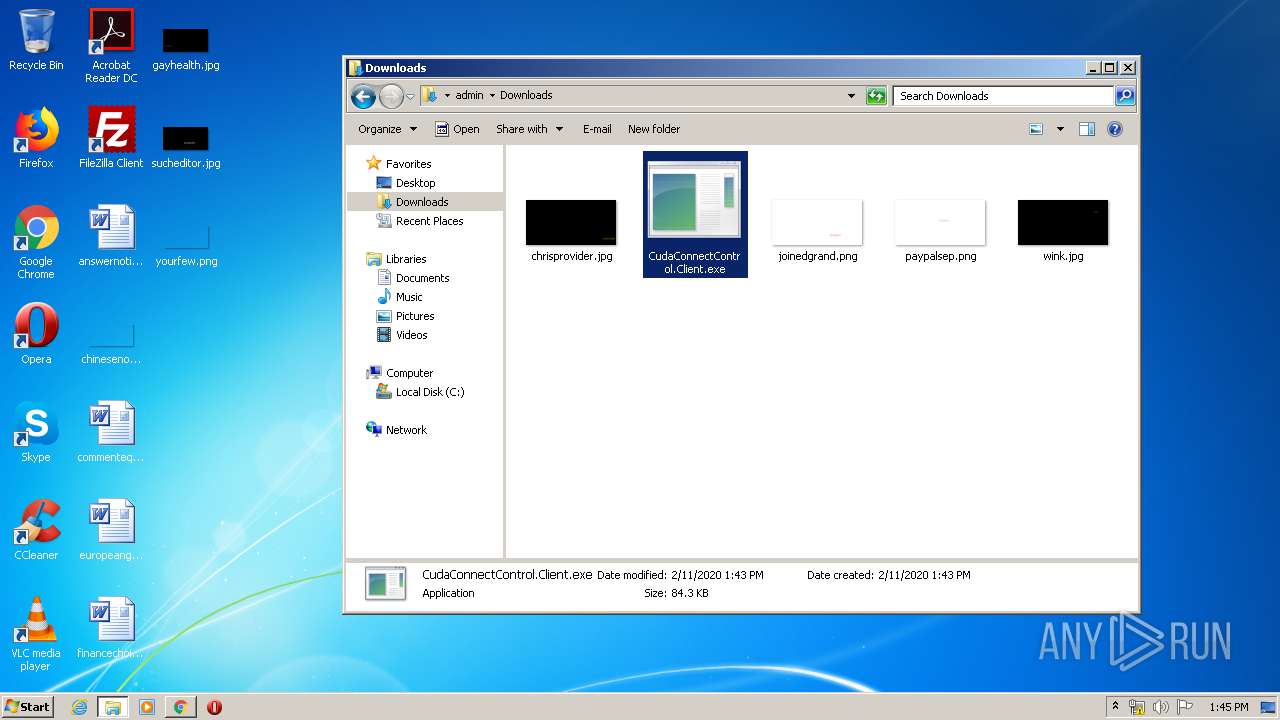Go back in the Downloads window
Screen dimensions: 1280x720
click(x=363, y=96)
